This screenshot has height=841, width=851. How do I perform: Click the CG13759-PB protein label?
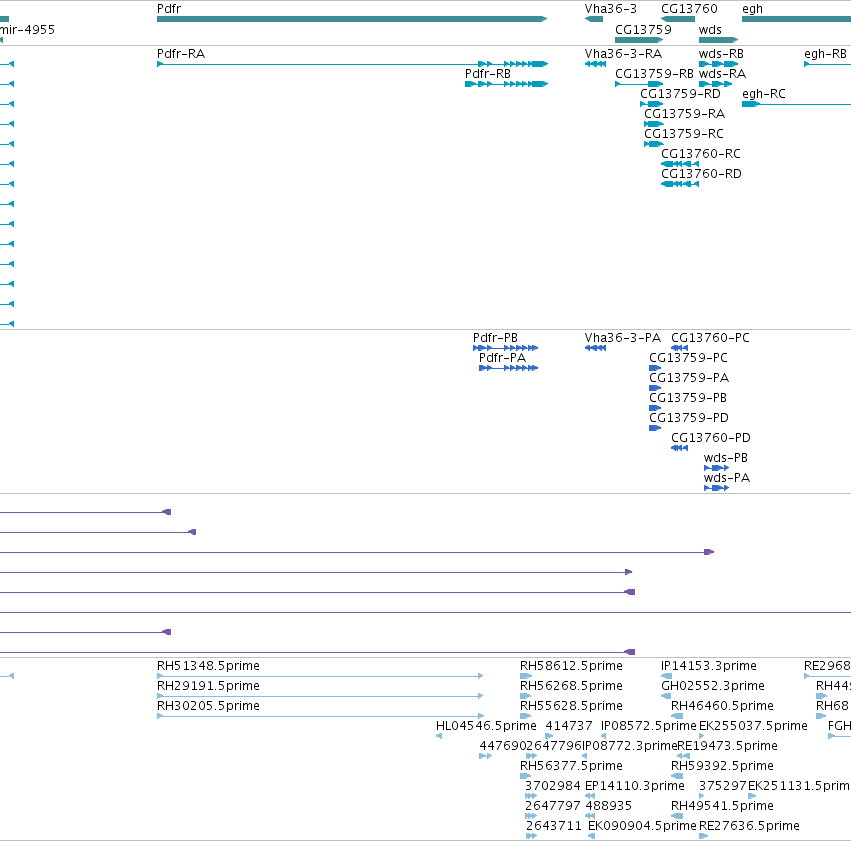click(x=688, y=398)
